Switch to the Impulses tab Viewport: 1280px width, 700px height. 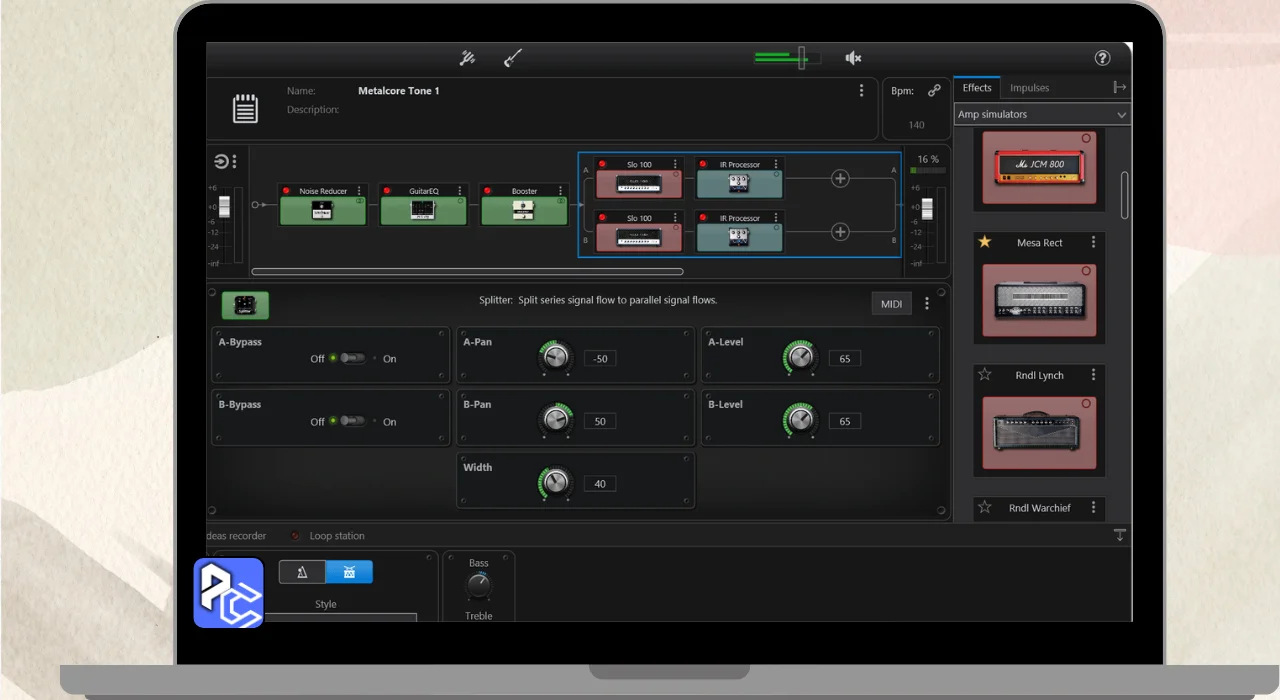coord(1029,88)
